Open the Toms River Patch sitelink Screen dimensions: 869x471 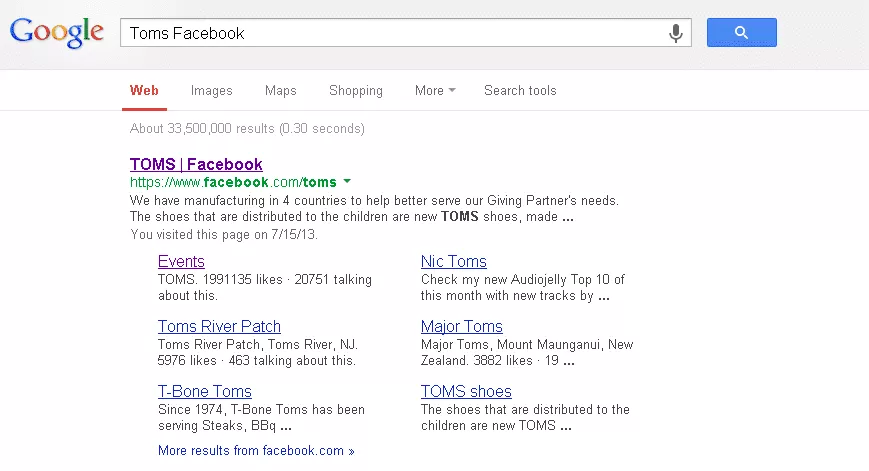pyautogui.click(x=219, y=326)
